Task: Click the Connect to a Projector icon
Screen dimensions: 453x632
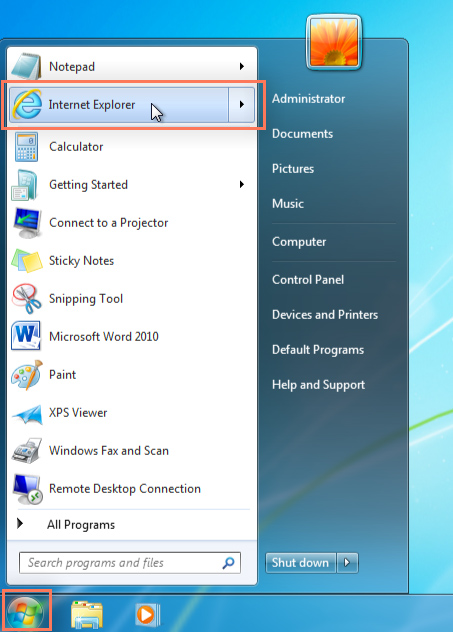Action: coord(27,222)
